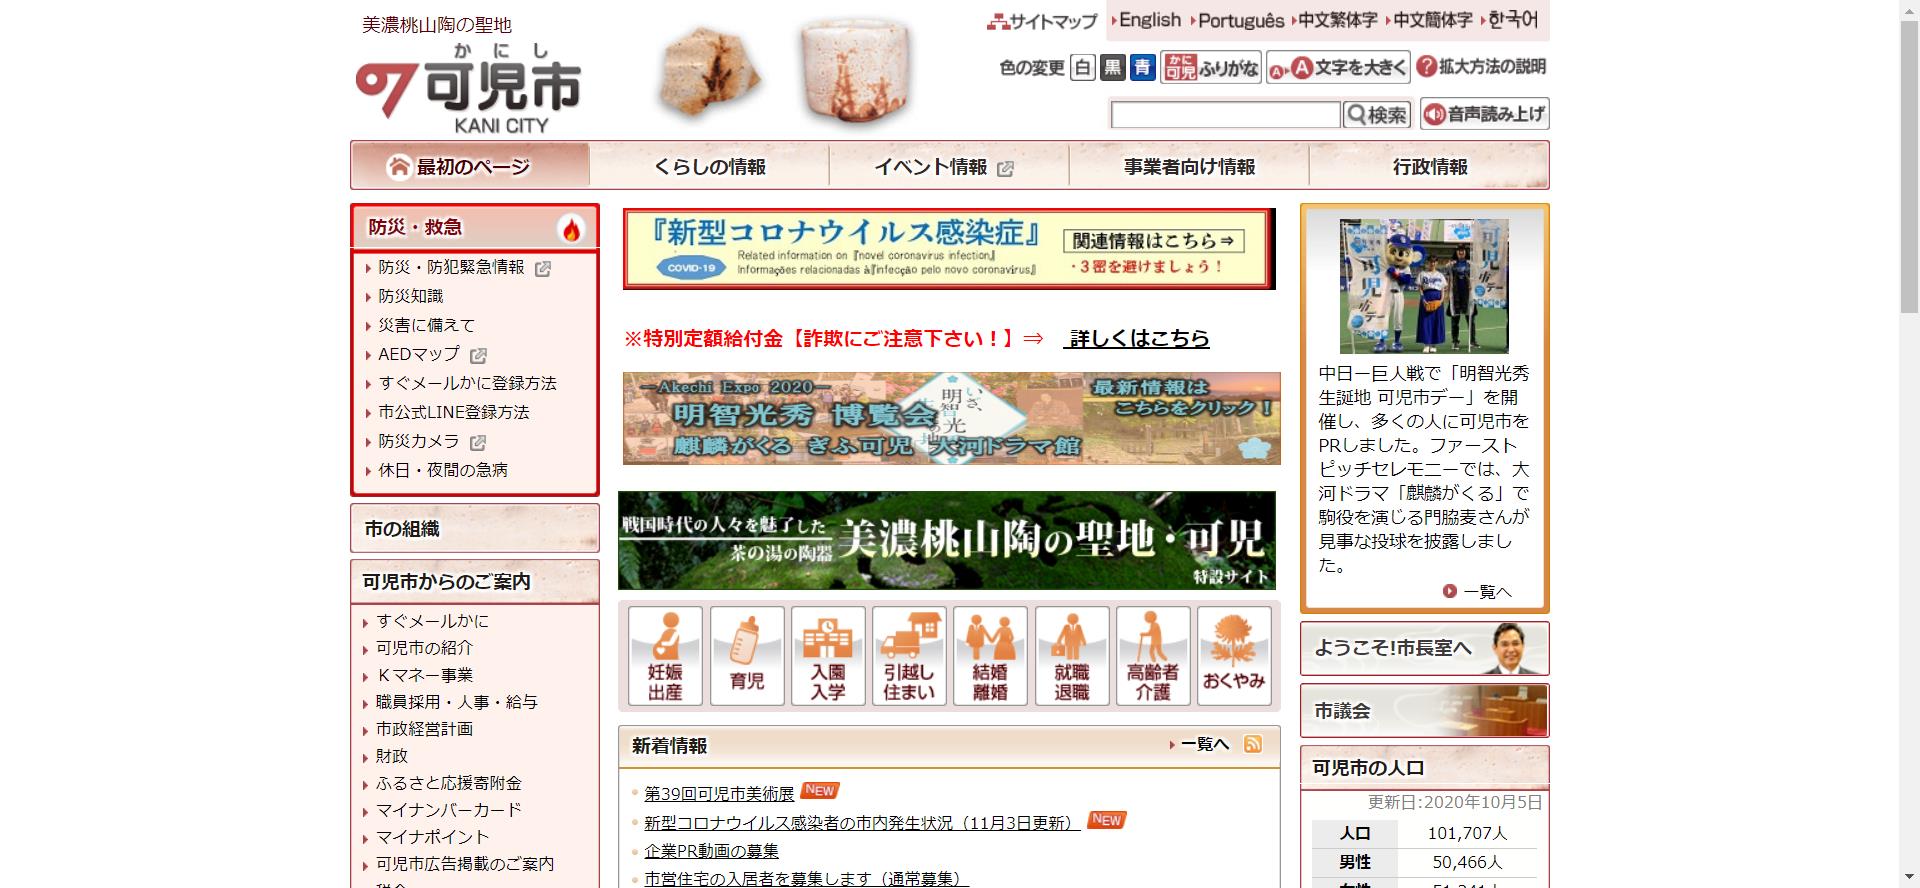Open 市政経営計画 link

coord(424,729)
